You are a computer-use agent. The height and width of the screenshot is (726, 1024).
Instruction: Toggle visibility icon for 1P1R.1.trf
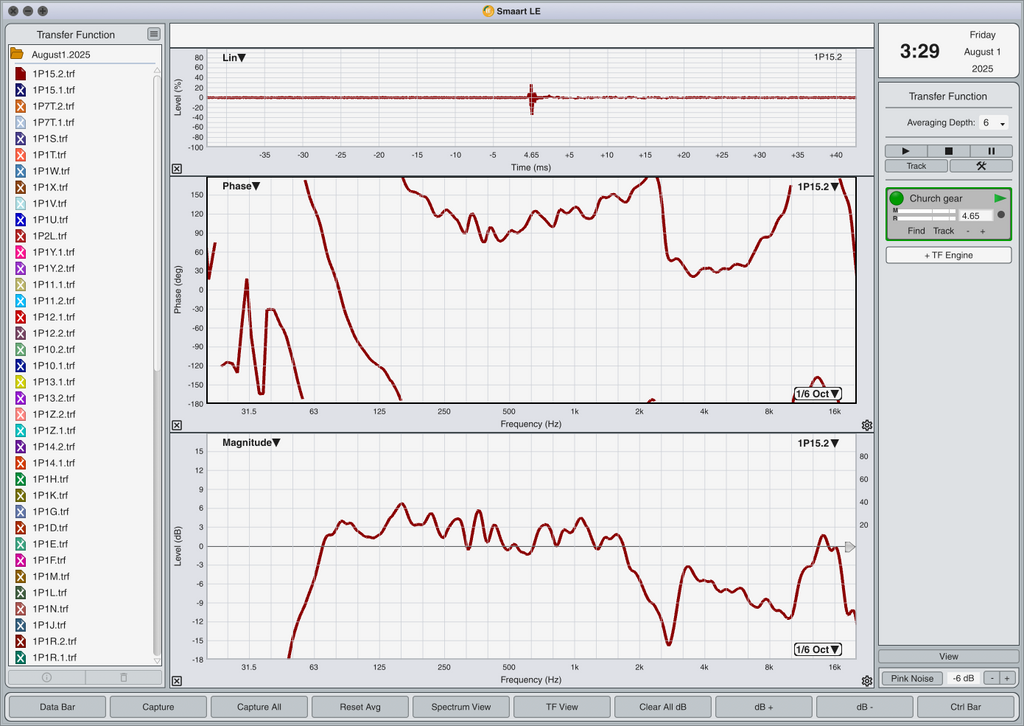click(20, 657)
